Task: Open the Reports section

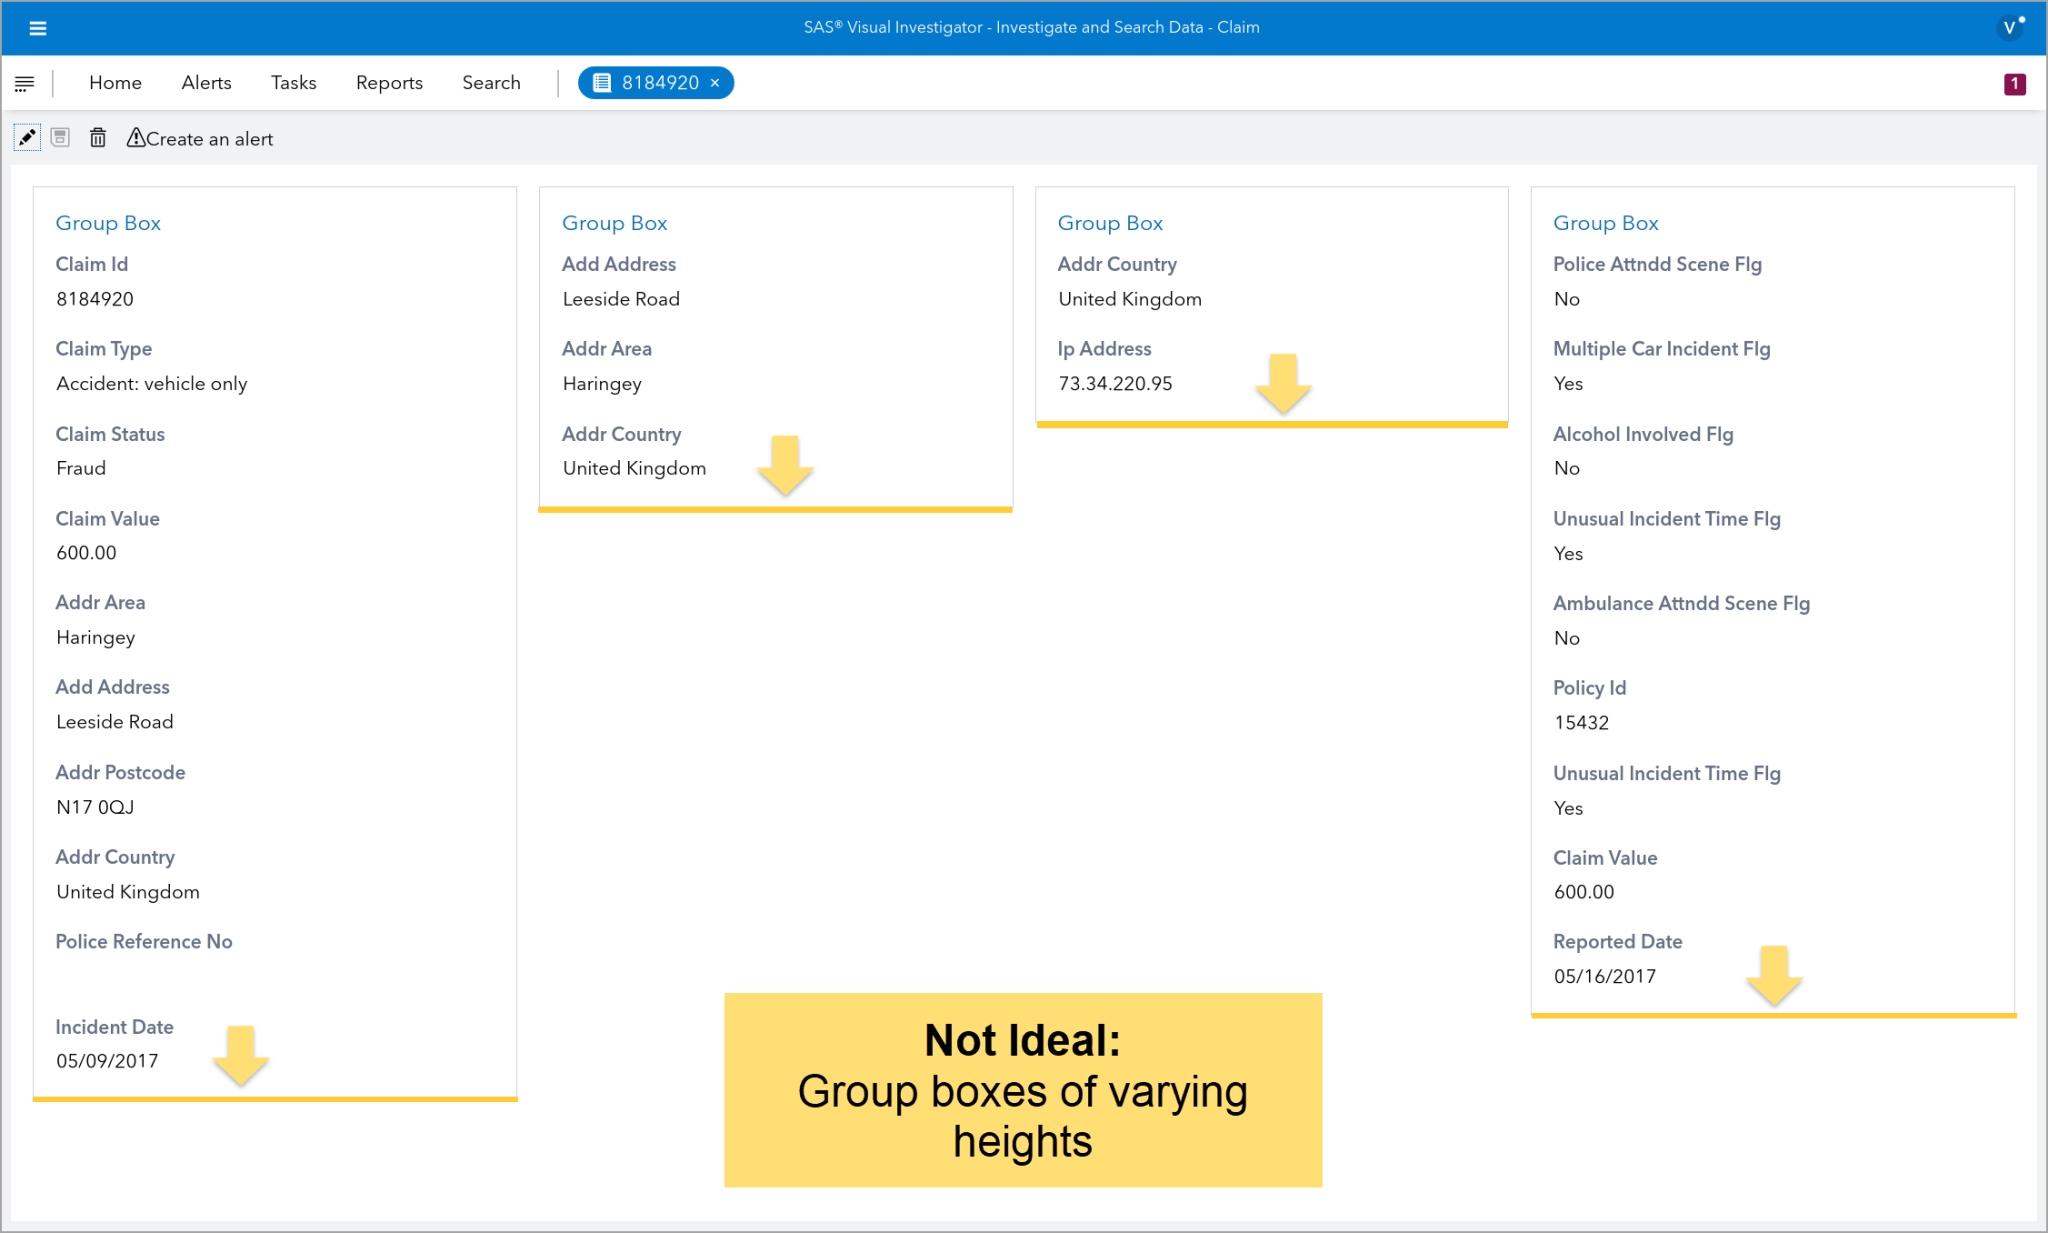Action: point(389,82)
